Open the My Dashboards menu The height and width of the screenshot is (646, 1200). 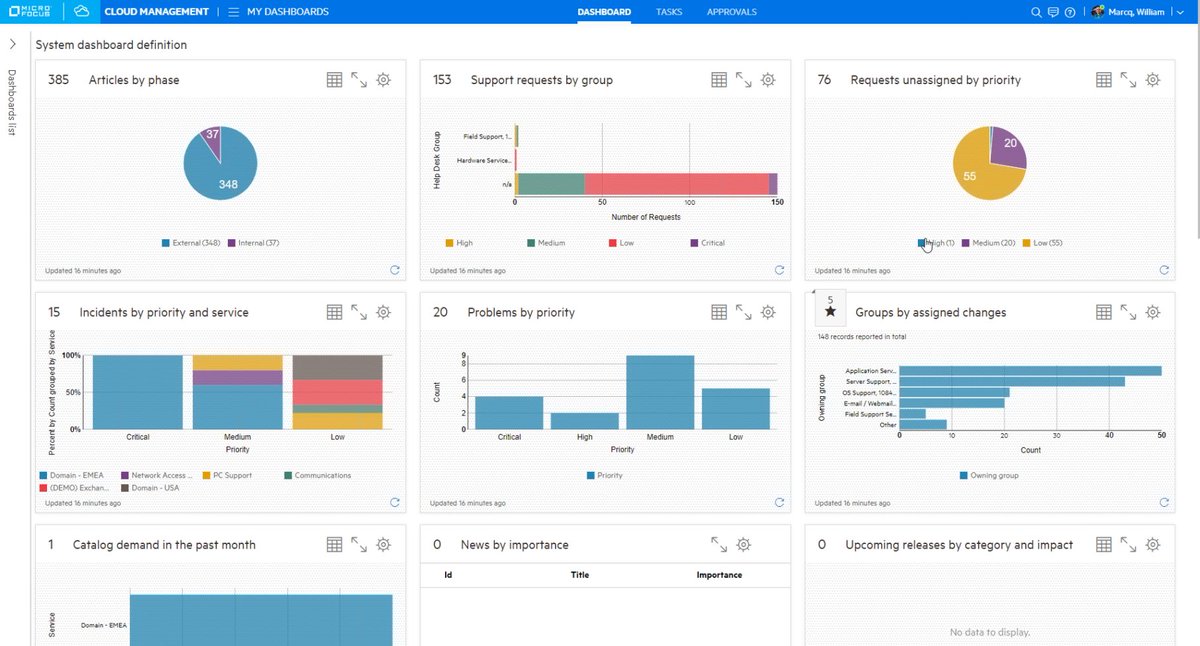(x=288, y=12)
